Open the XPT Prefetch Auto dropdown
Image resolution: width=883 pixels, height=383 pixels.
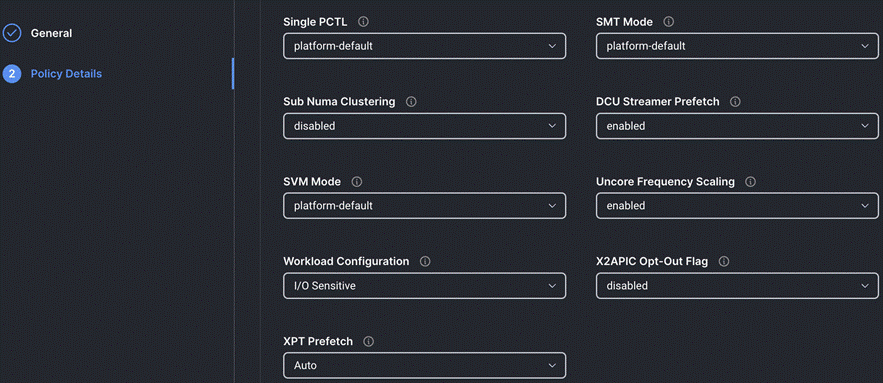425,366
